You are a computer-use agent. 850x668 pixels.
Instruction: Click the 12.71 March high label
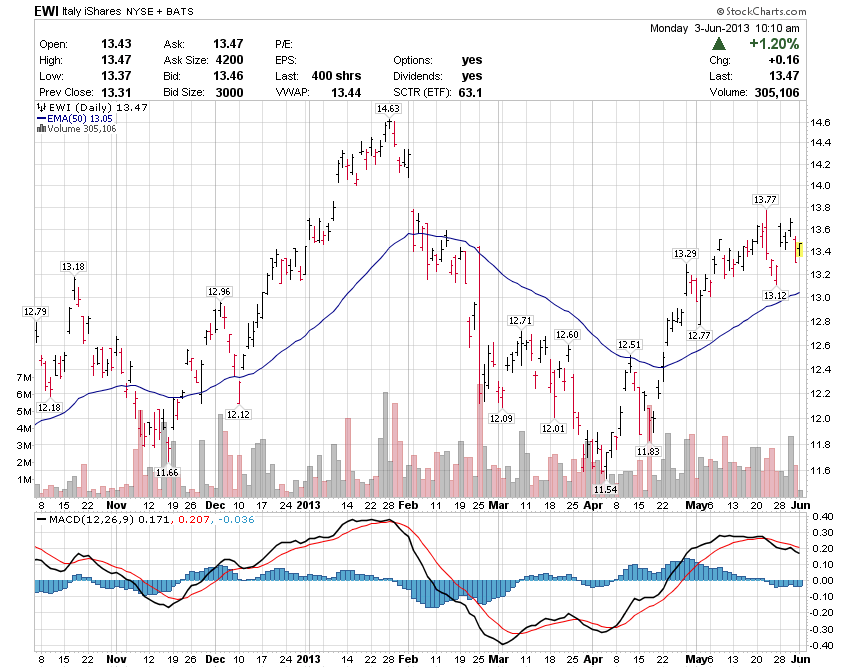click(x=520, y=320)
